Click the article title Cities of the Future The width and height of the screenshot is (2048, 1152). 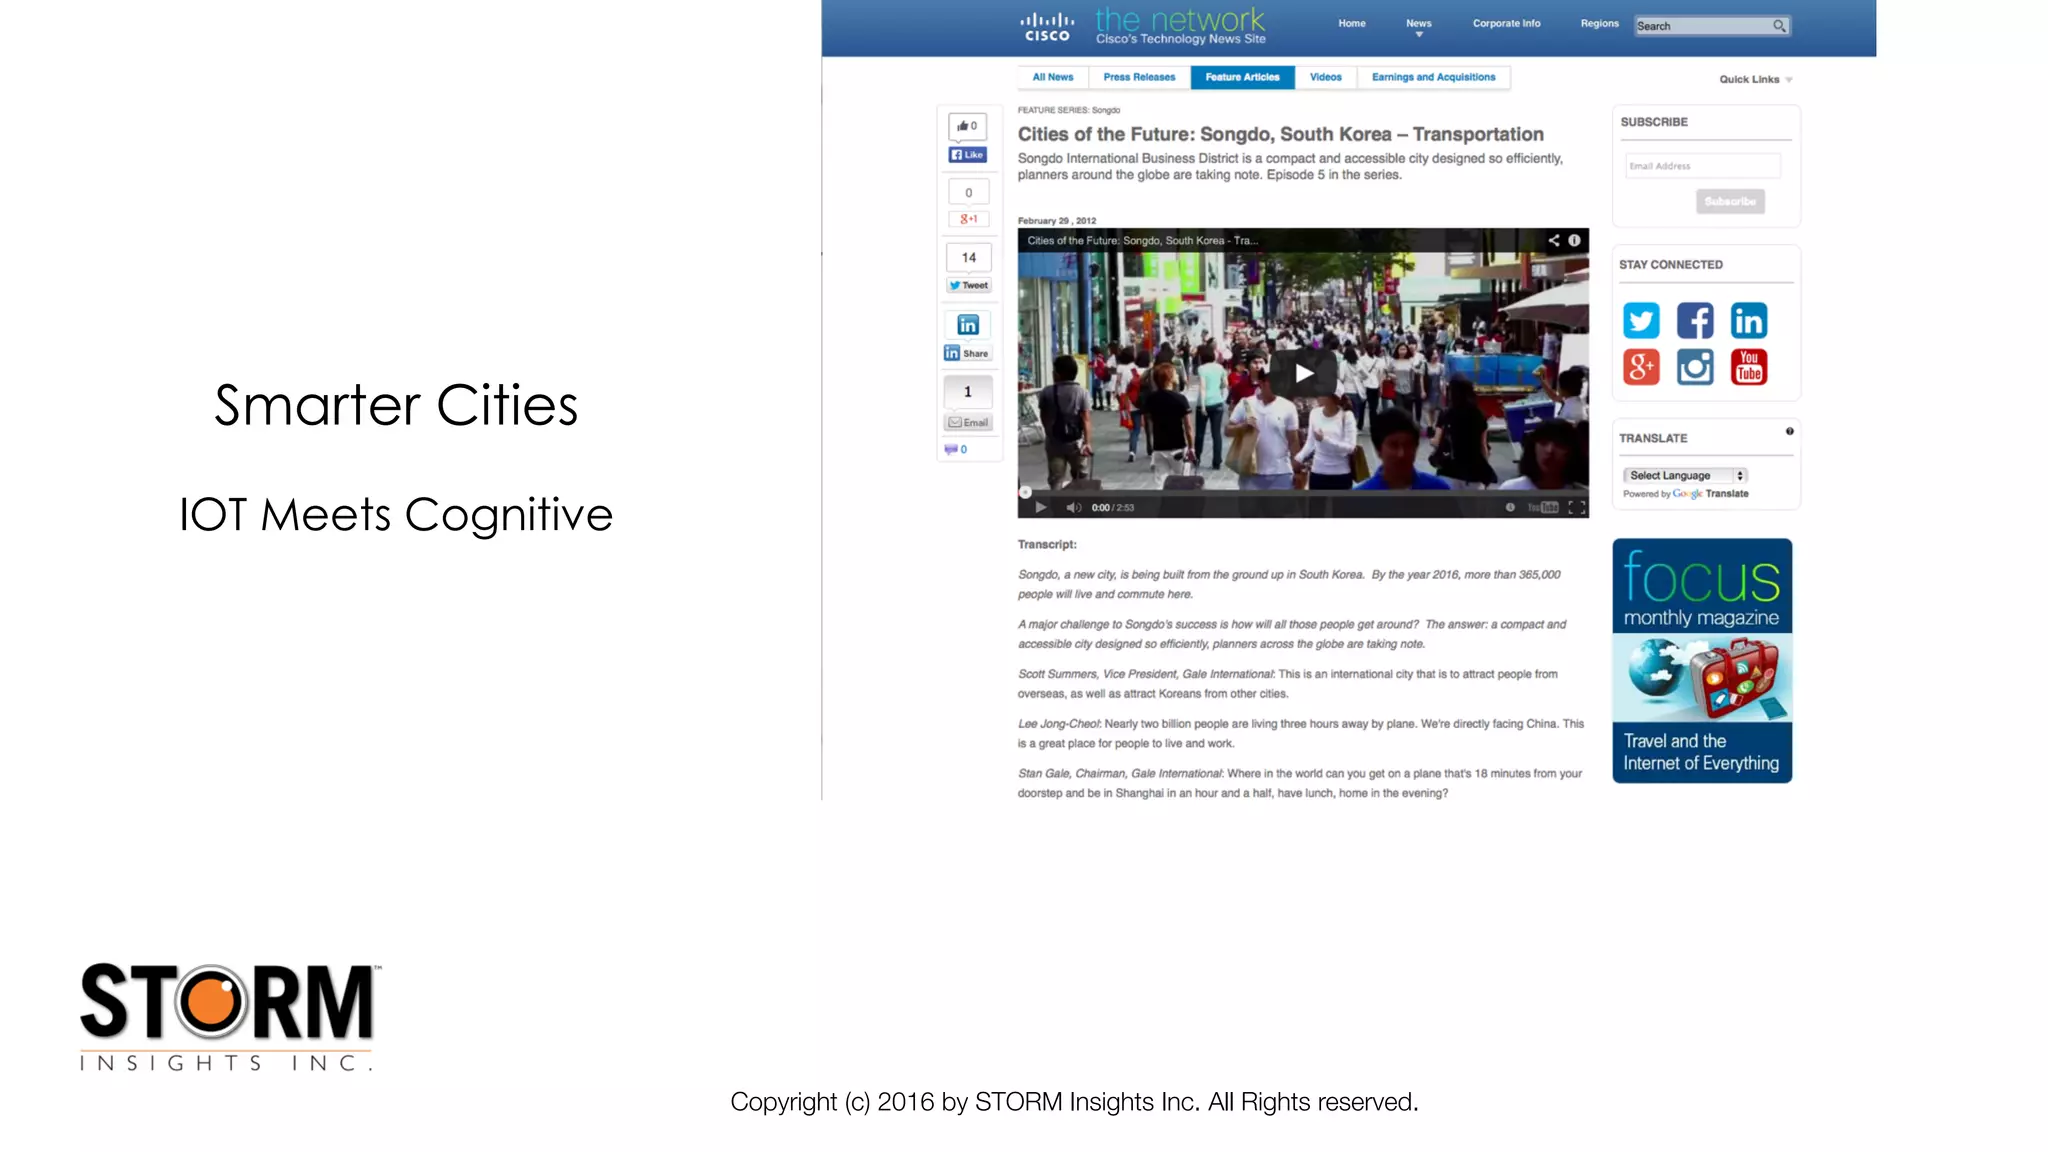[x=1281, y=134]
